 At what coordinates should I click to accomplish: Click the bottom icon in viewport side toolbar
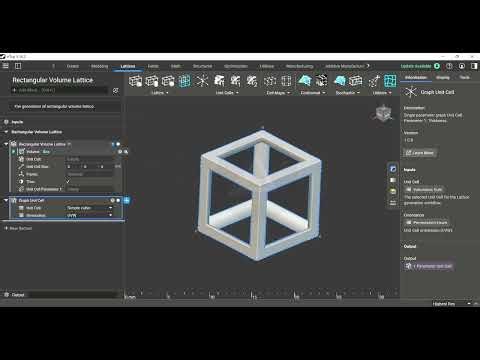393,202
